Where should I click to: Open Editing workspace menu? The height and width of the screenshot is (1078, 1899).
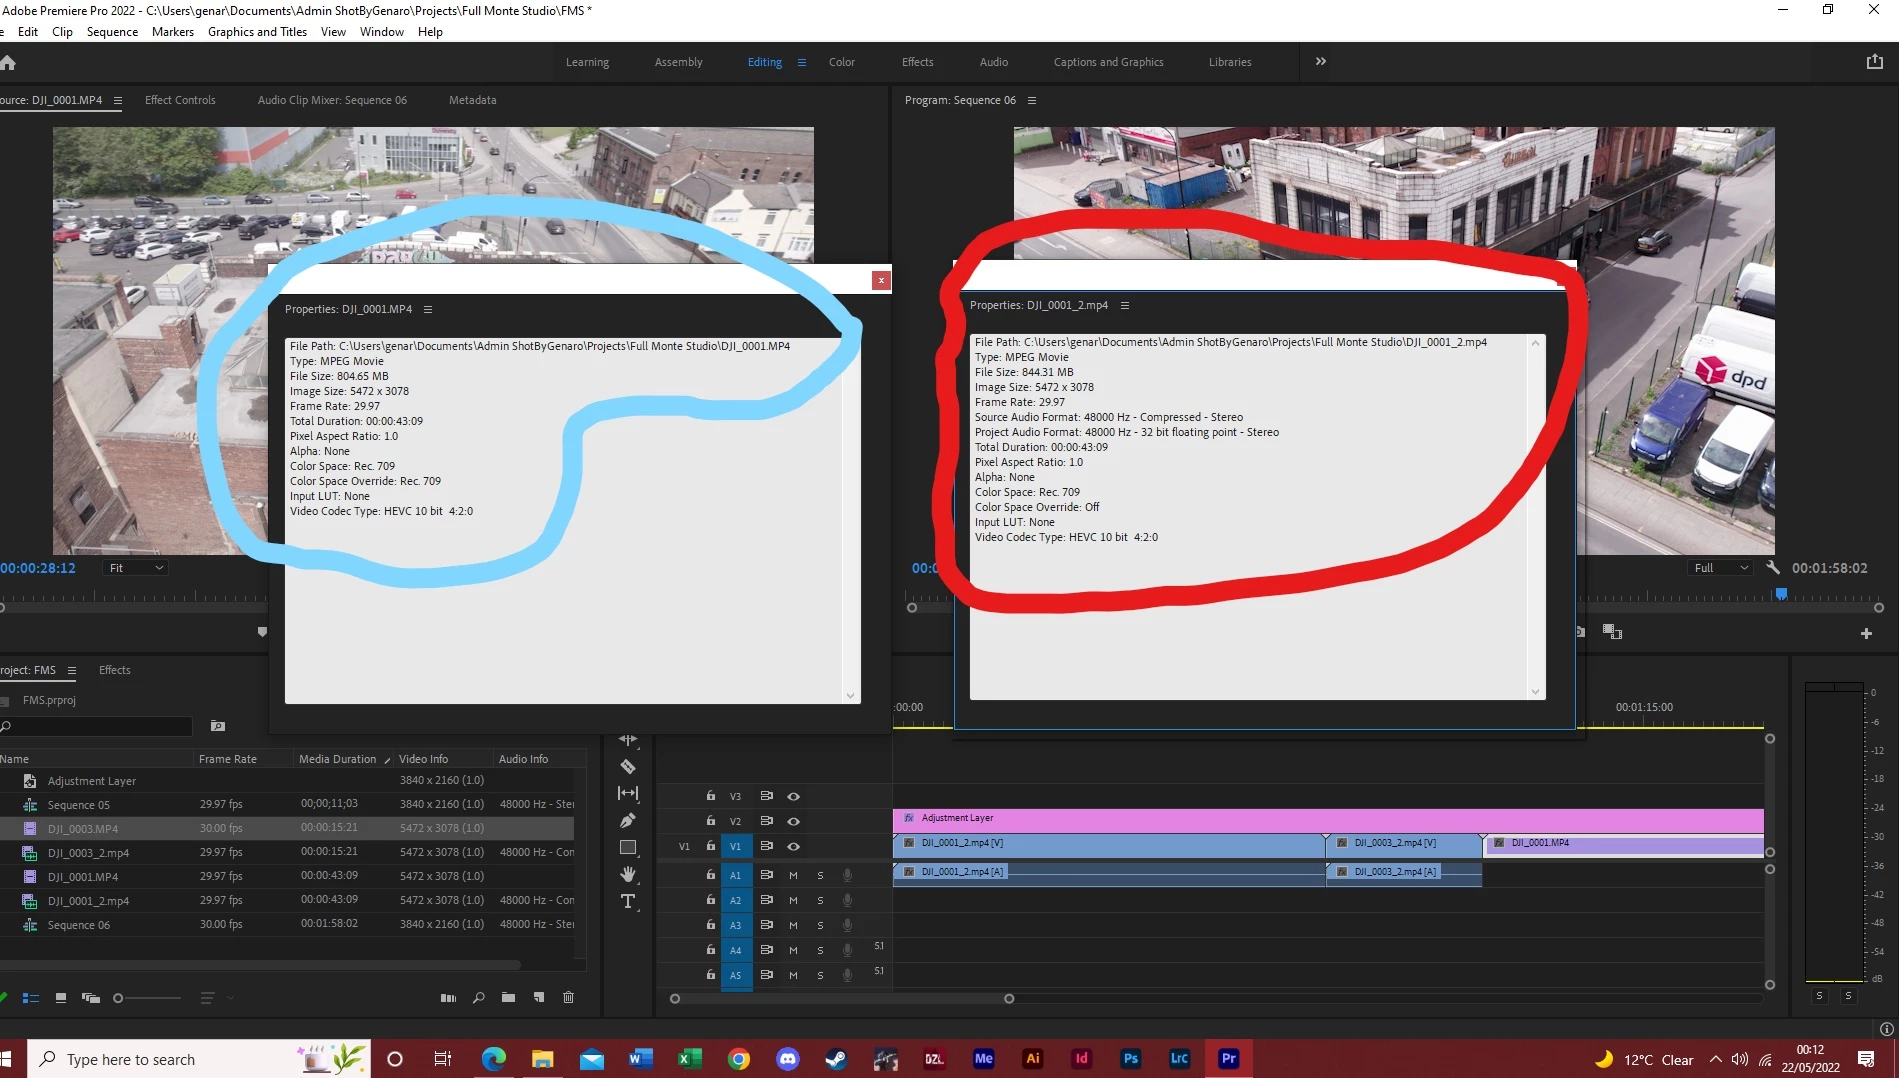[x=801, y=62]
